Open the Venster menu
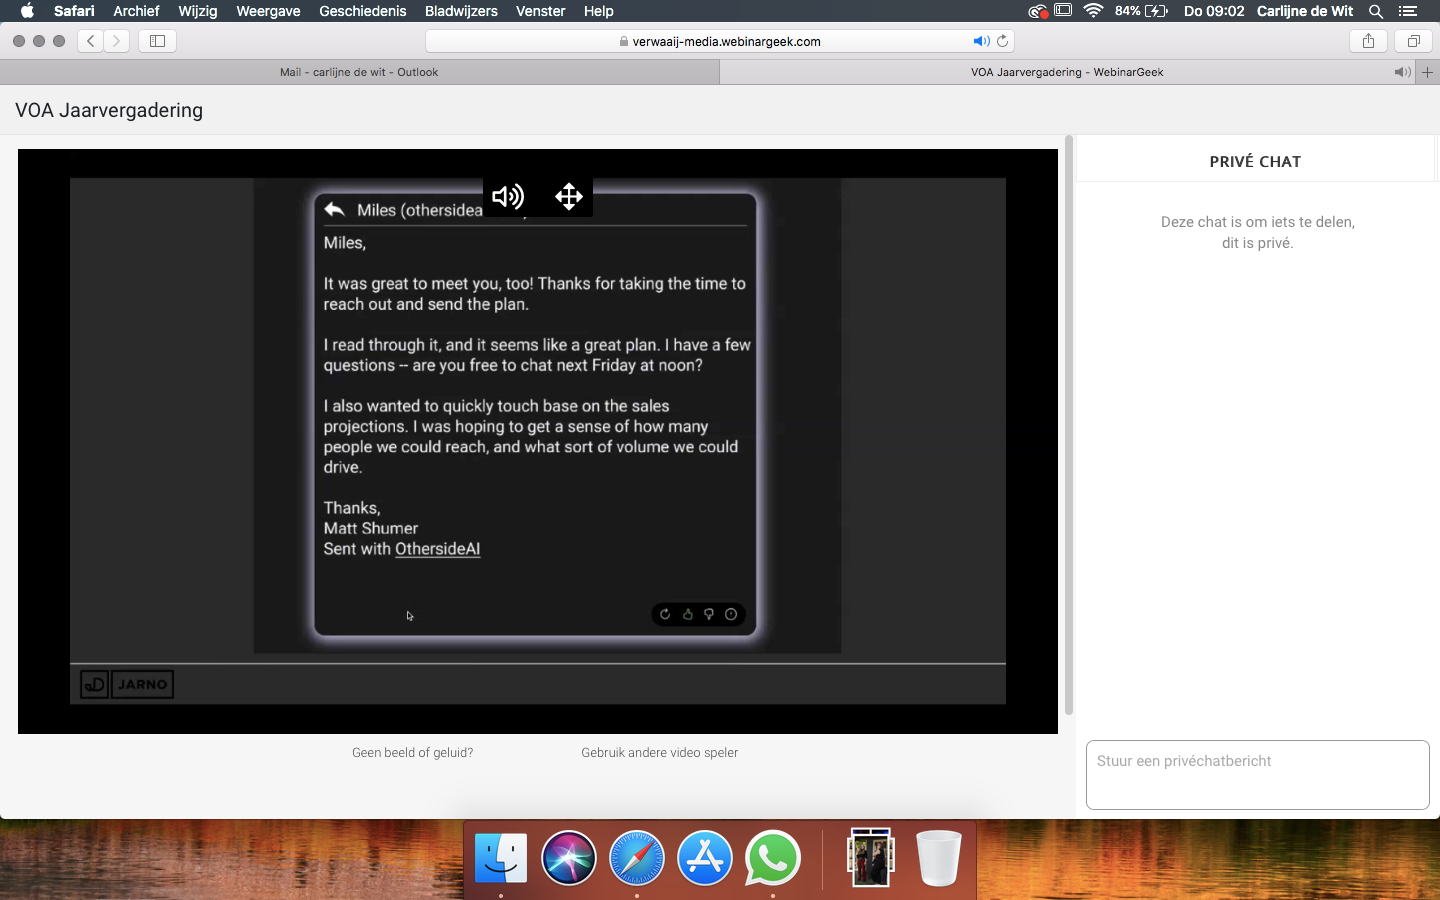This screenshot has width=1440, height=900. point(540,11)
